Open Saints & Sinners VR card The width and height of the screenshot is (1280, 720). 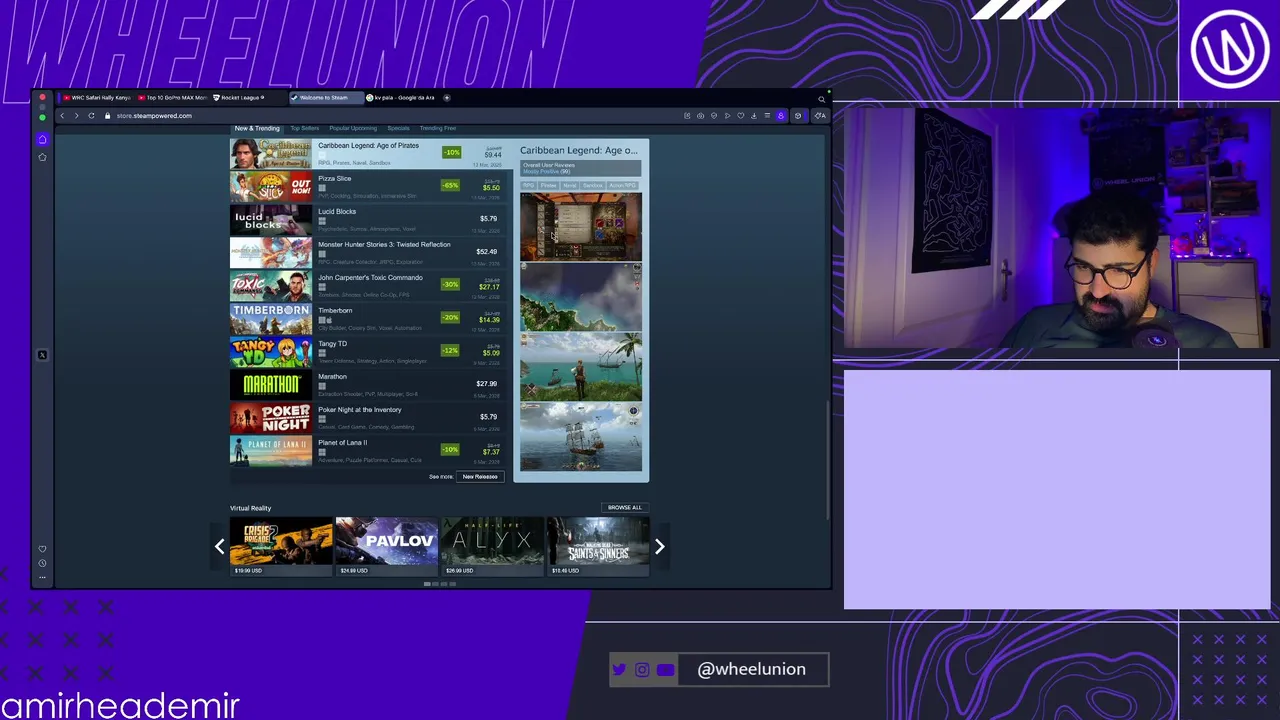click(x=598, y=546)
